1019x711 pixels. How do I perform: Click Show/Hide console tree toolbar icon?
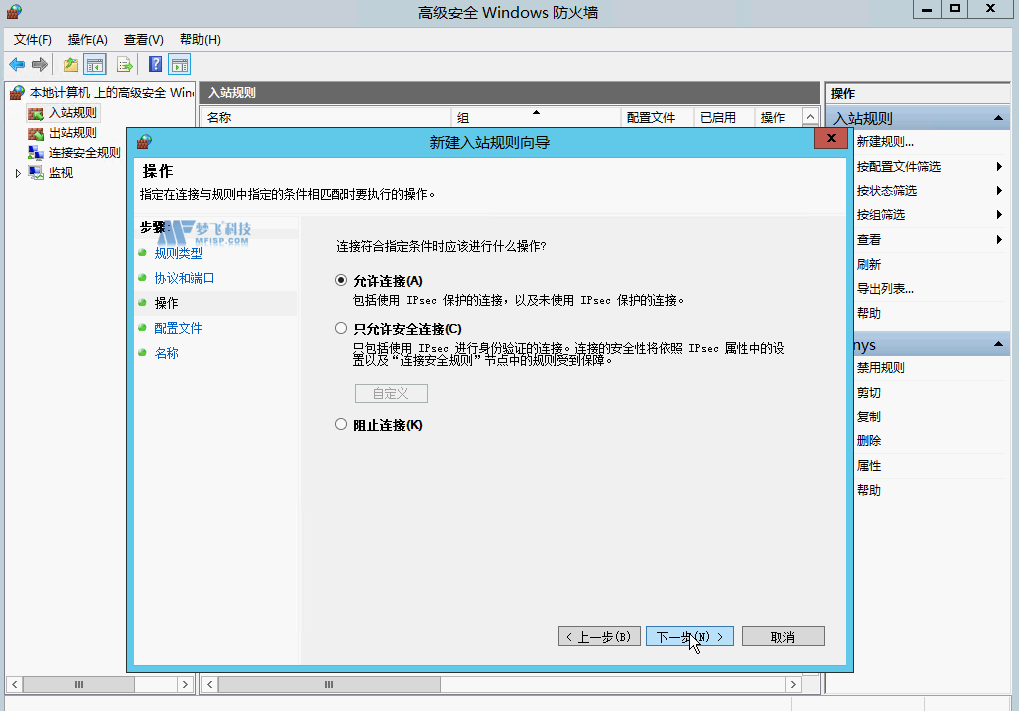(x=95, y=65)
